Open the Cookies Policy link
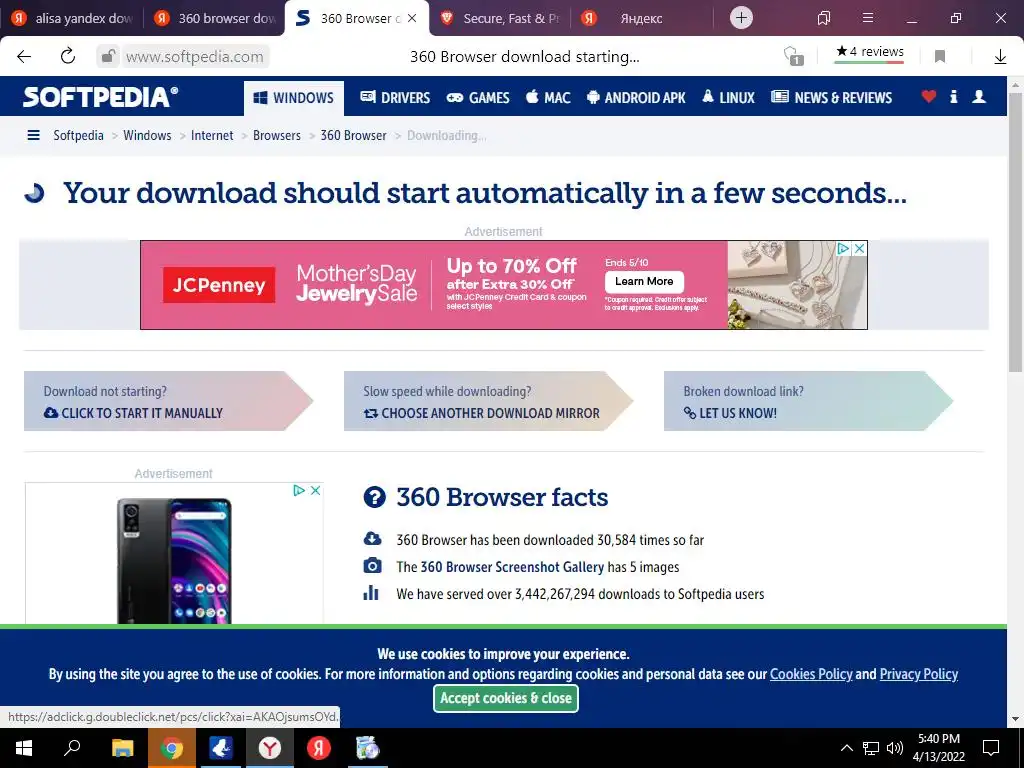Screen dimensions: 1024x768 click(x=811, y=674)
